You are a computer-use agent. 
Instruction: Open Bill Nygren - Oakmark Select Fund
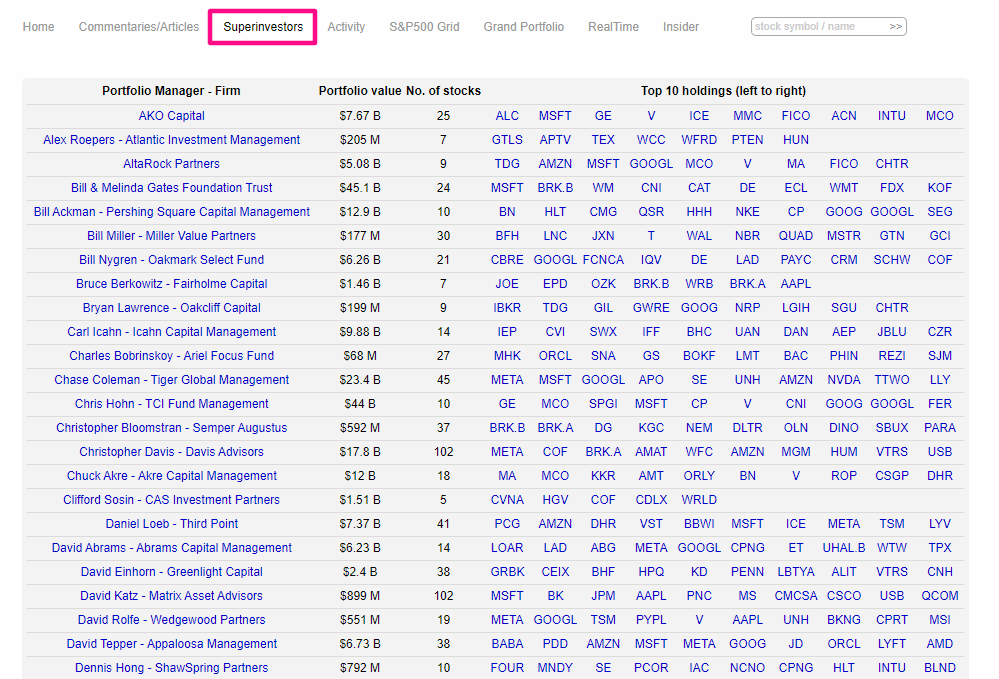click(171, 260)
